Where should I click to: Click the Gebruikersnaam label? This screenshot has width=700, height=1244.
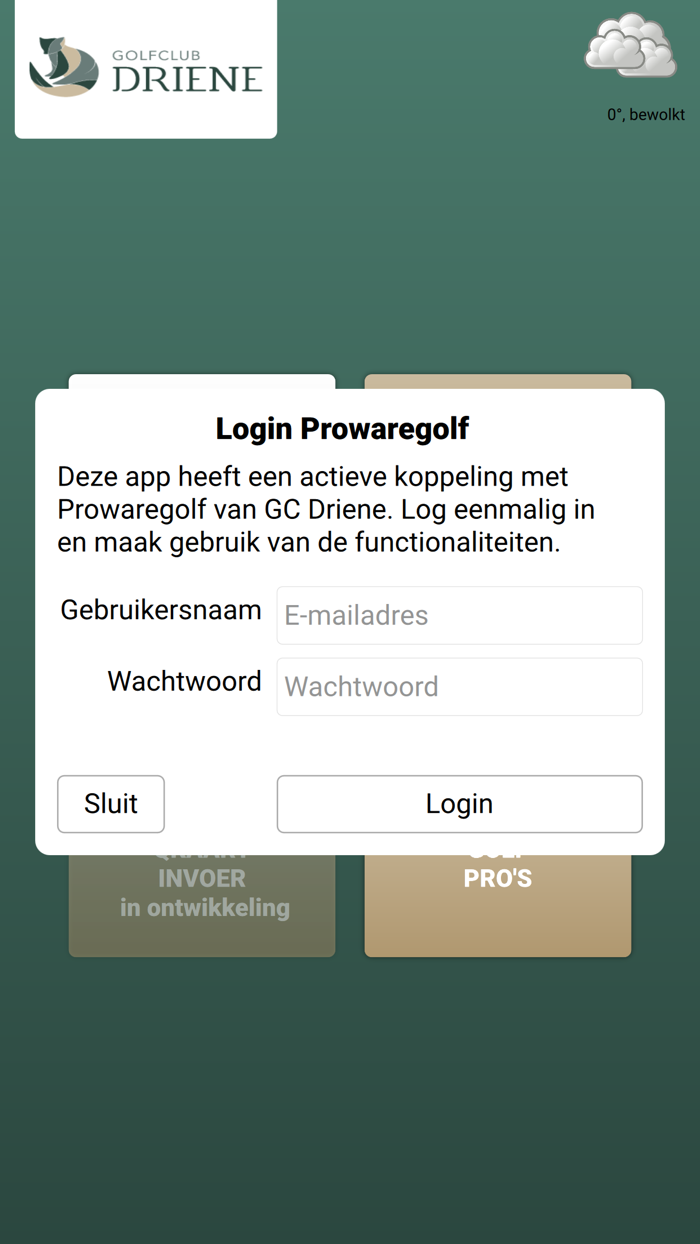[x=161, y=610]
